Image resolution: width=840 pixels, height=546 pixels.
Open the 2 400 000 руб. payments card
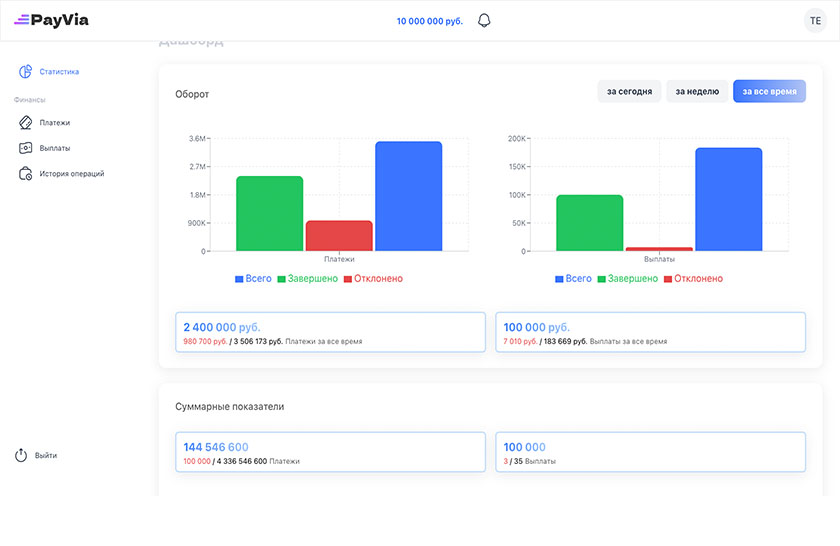pyautogui.click(x=330, y=332)
